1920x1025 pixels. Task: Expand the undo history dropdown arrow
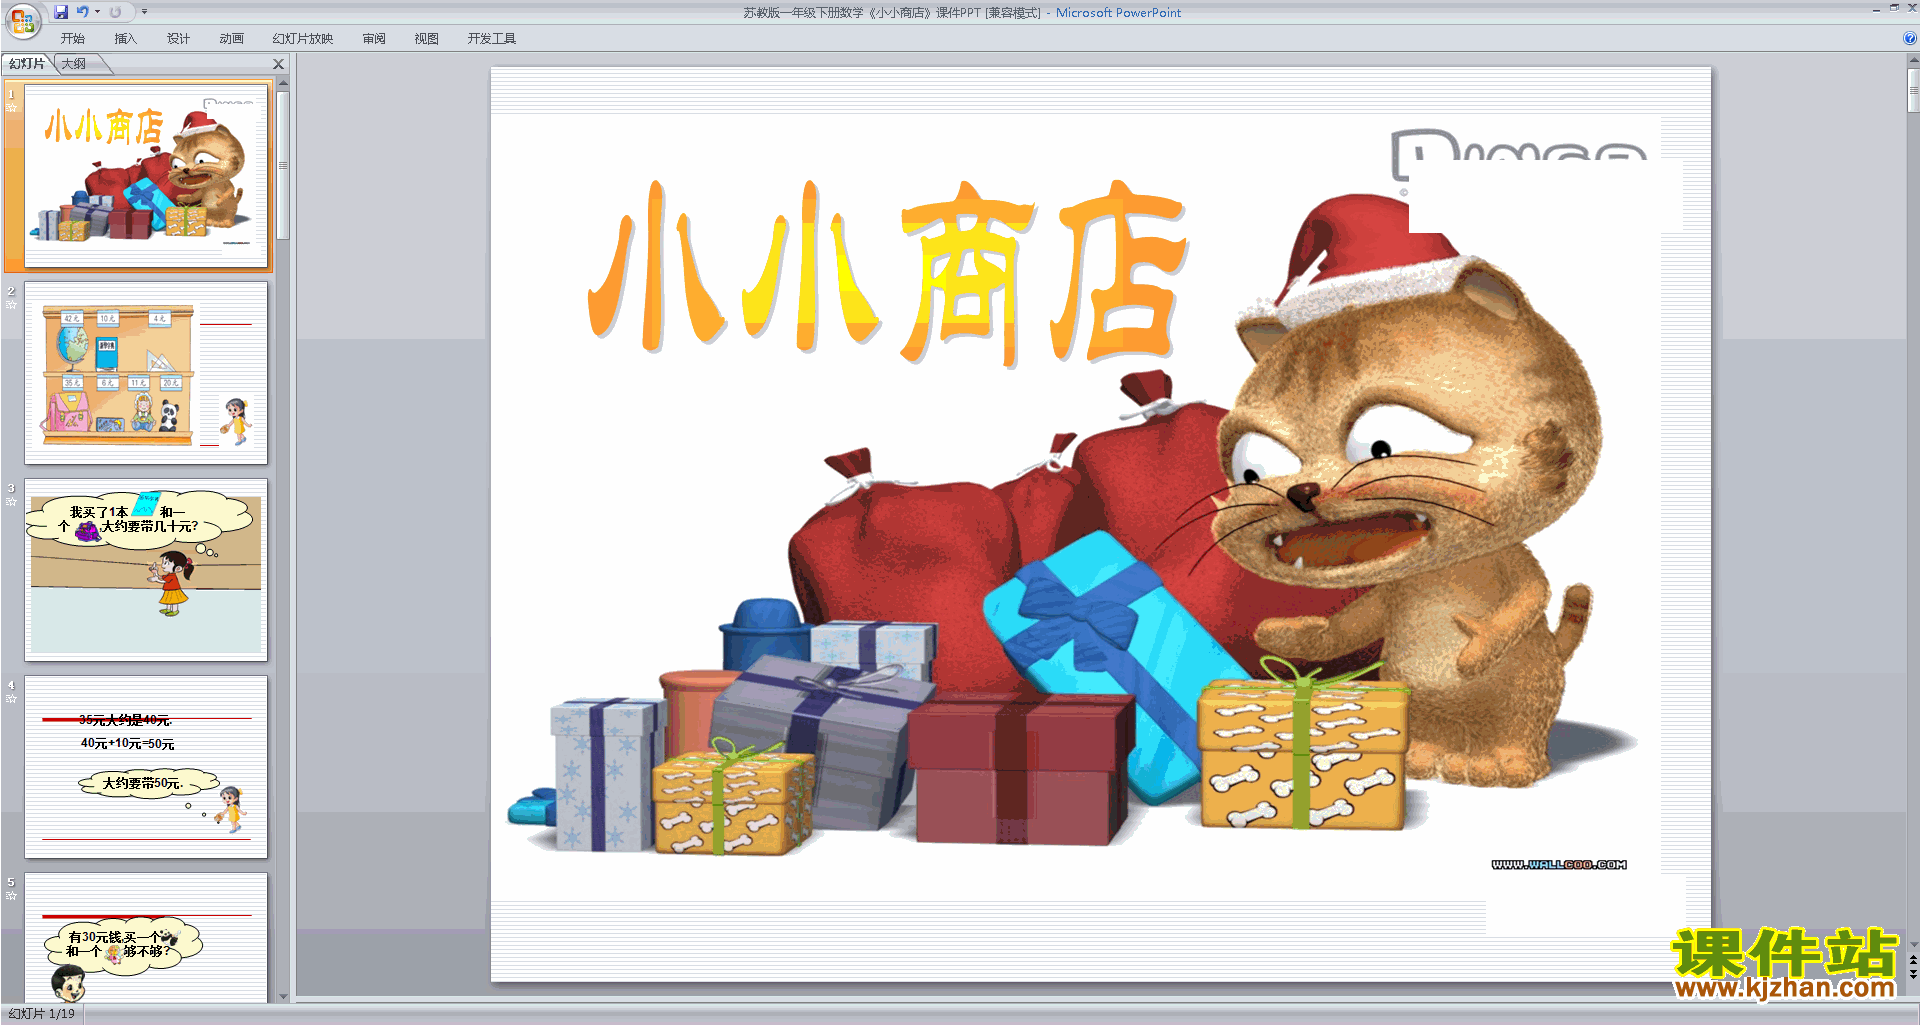coord(97,12)
